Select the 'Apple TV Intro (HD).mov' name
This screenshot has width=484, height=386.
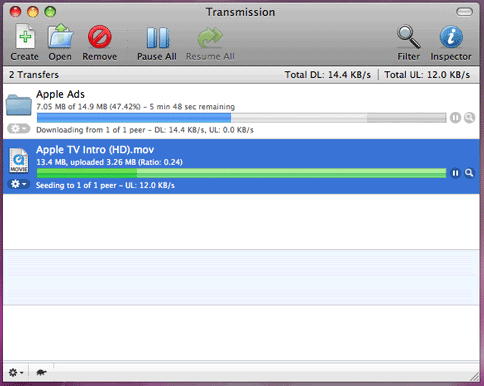95,150
